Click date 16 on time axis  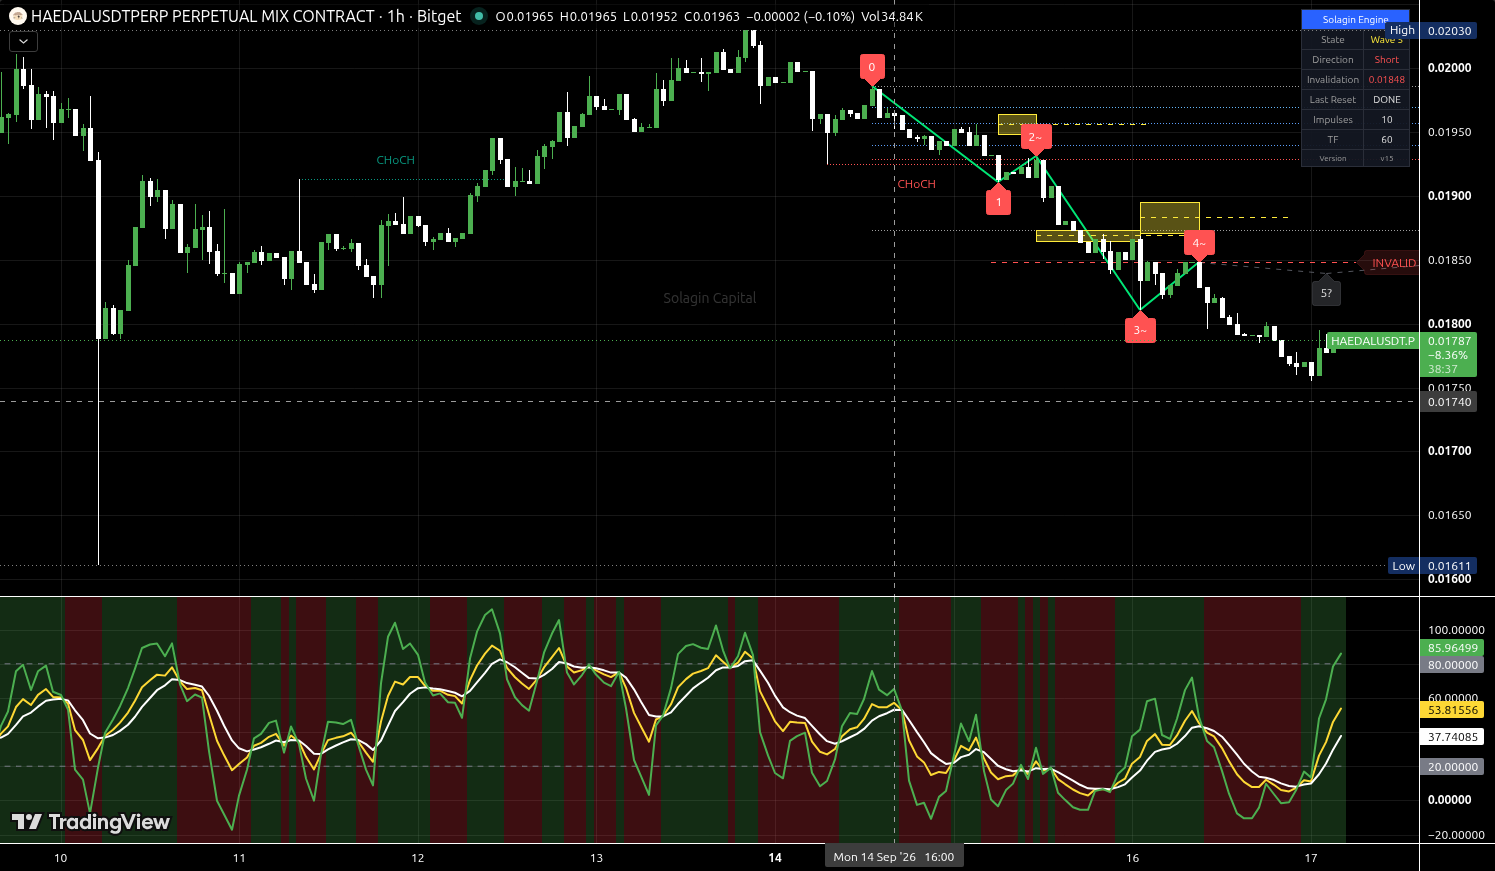(x=1132, y=858)
